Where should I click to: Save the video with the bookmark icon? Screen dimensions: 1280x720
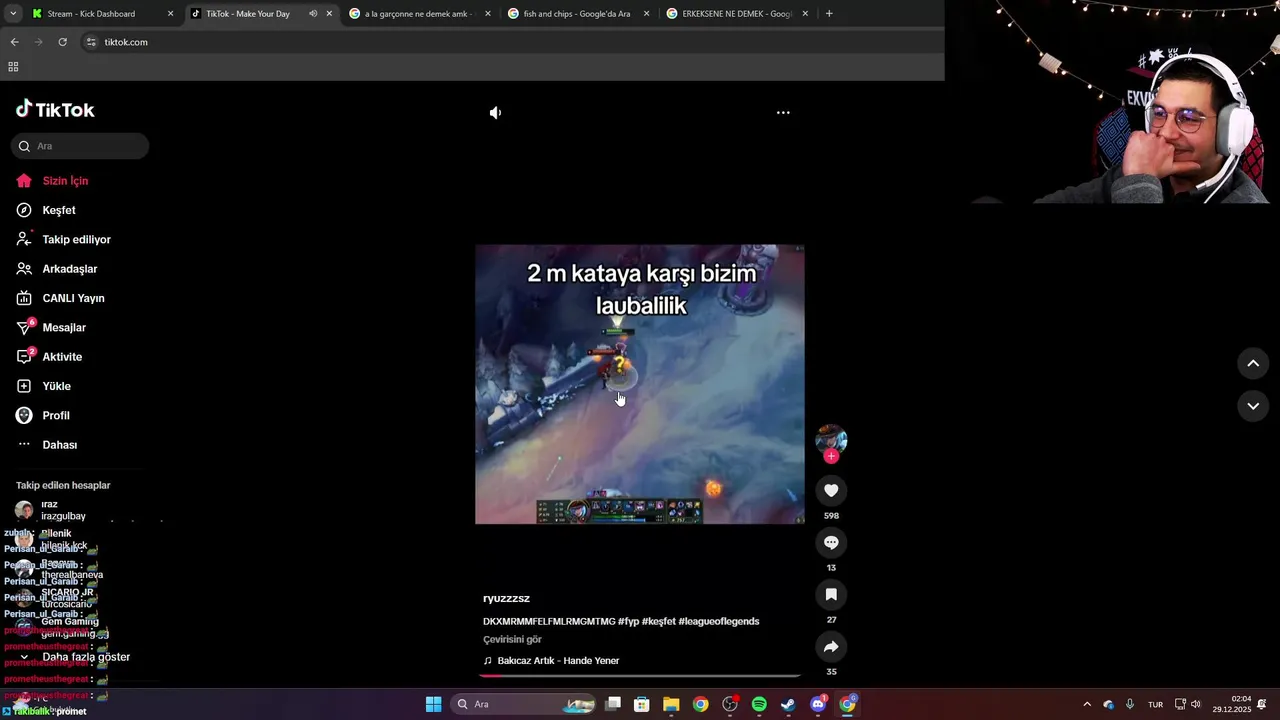point(831,594)
